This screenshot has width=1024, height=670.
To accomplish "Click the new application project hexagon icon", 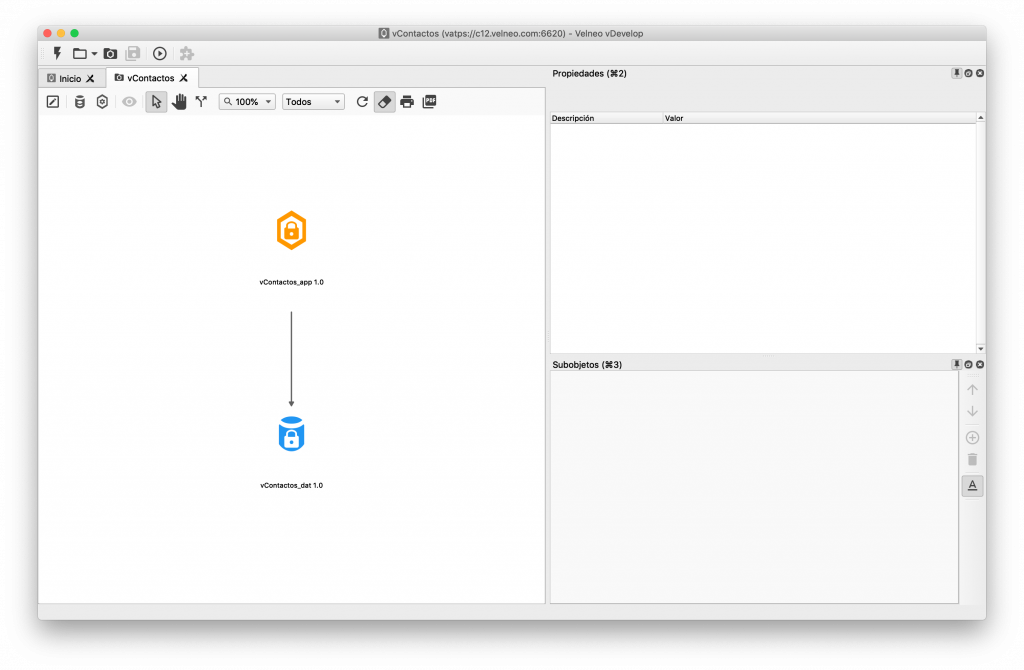I will click(103, 102).
